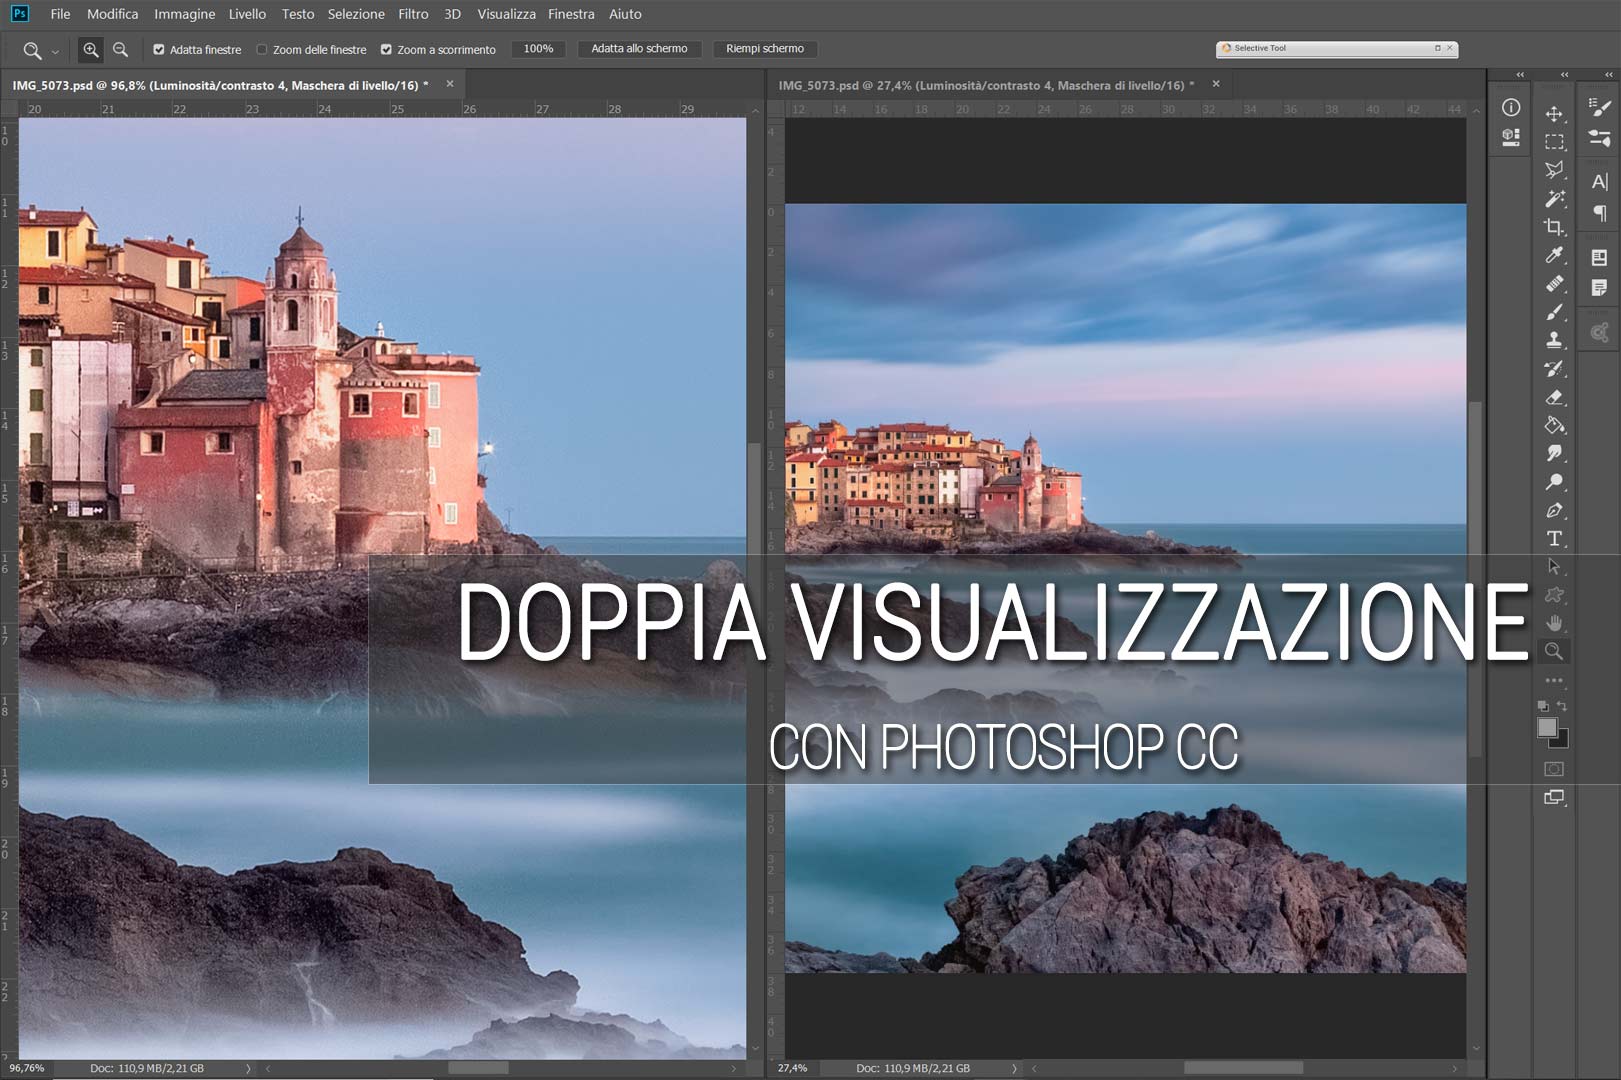Image resolution: width=1621 pixels, height=1080 pixels.
Task: Disable the Adatta finestre checkbox
Action: pos(159,48)
